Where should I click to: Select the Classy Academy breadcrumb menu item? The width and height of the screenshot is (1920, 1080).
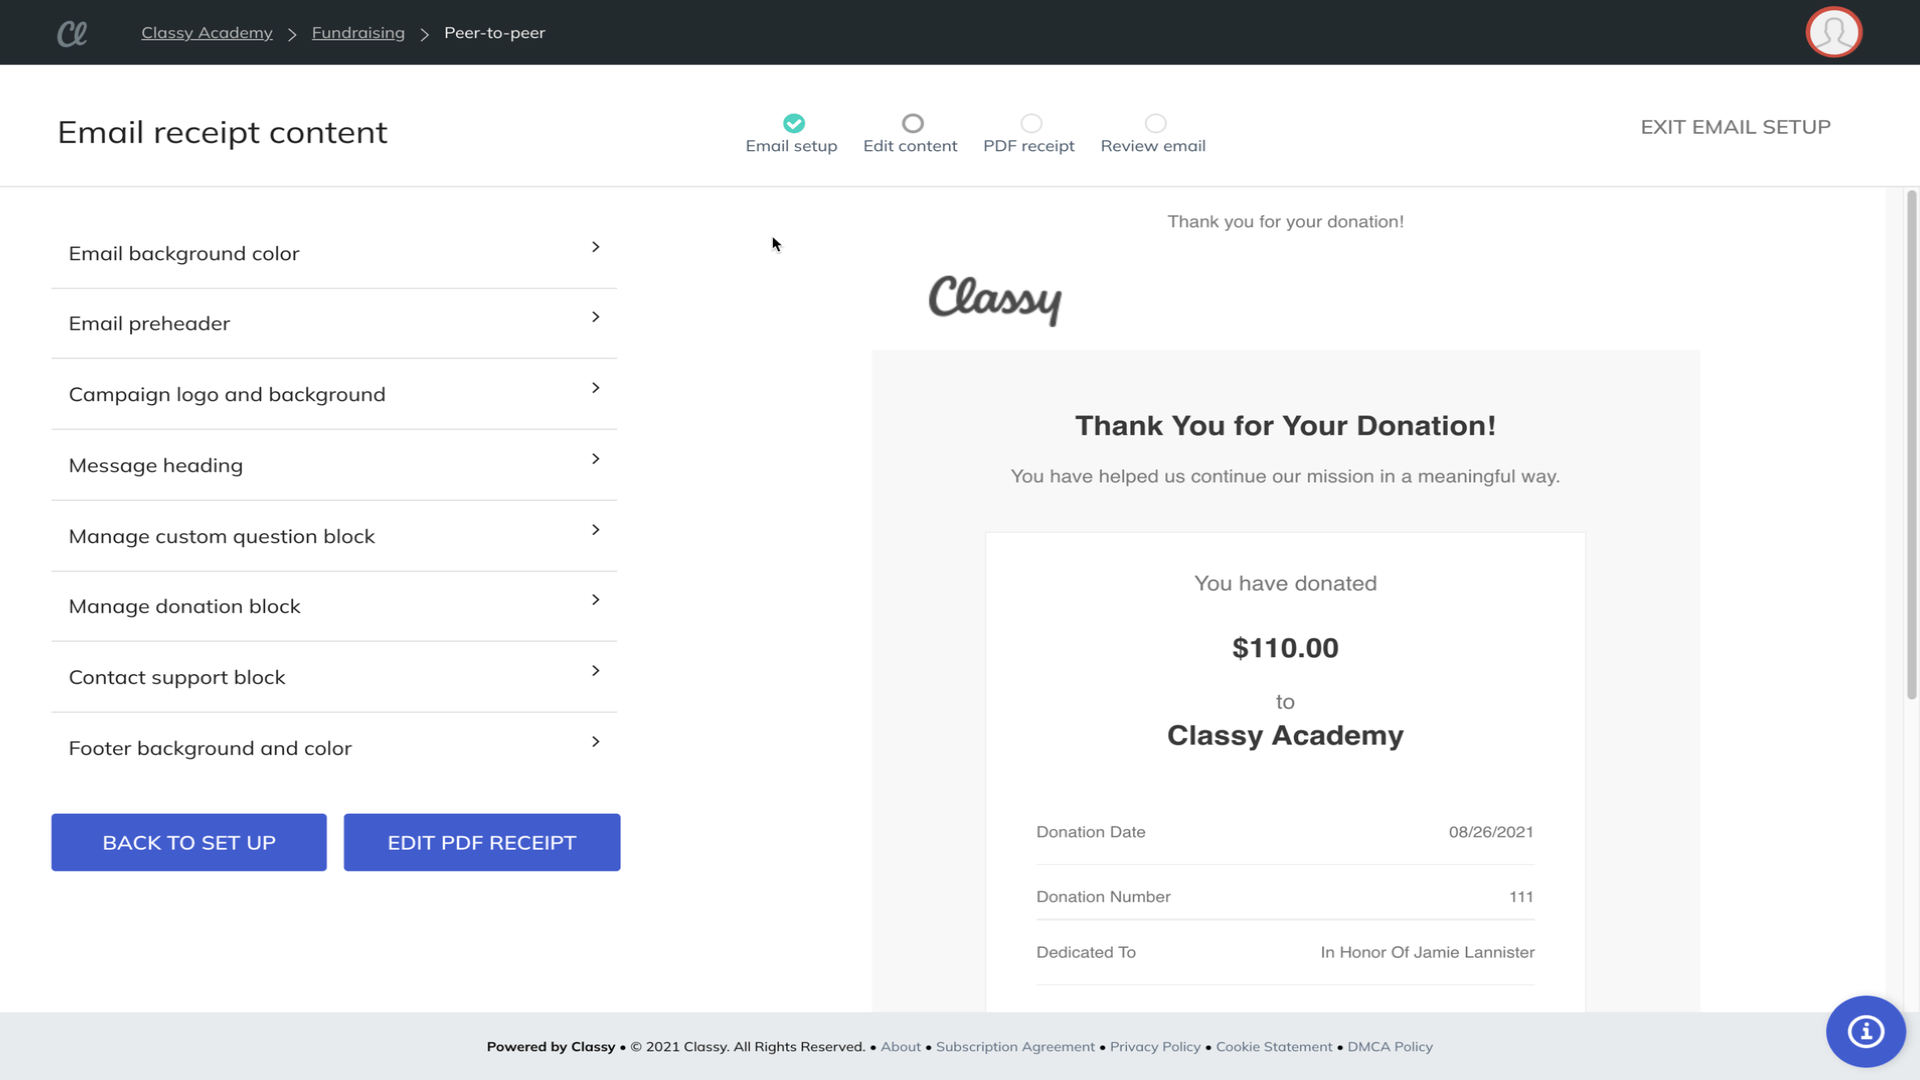pos(207,32)
